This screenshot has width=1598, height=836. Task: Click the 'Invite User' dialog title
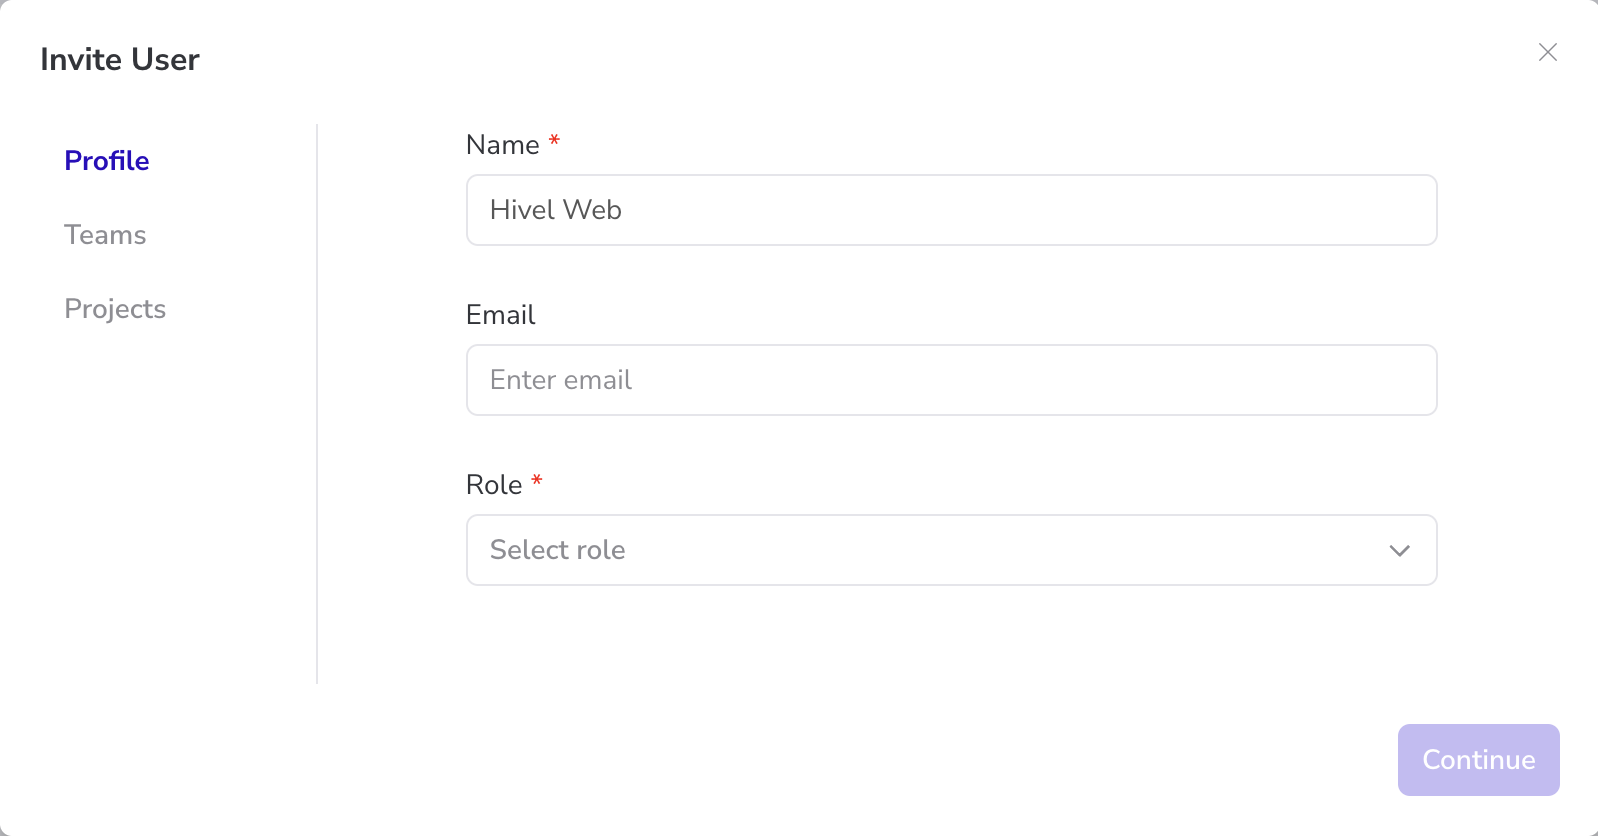(x=120, y=60)
